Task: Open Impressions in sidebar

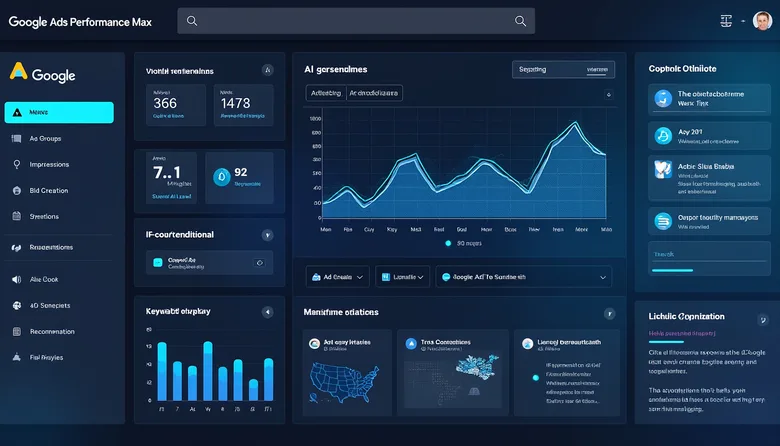Action: [49, 165]
